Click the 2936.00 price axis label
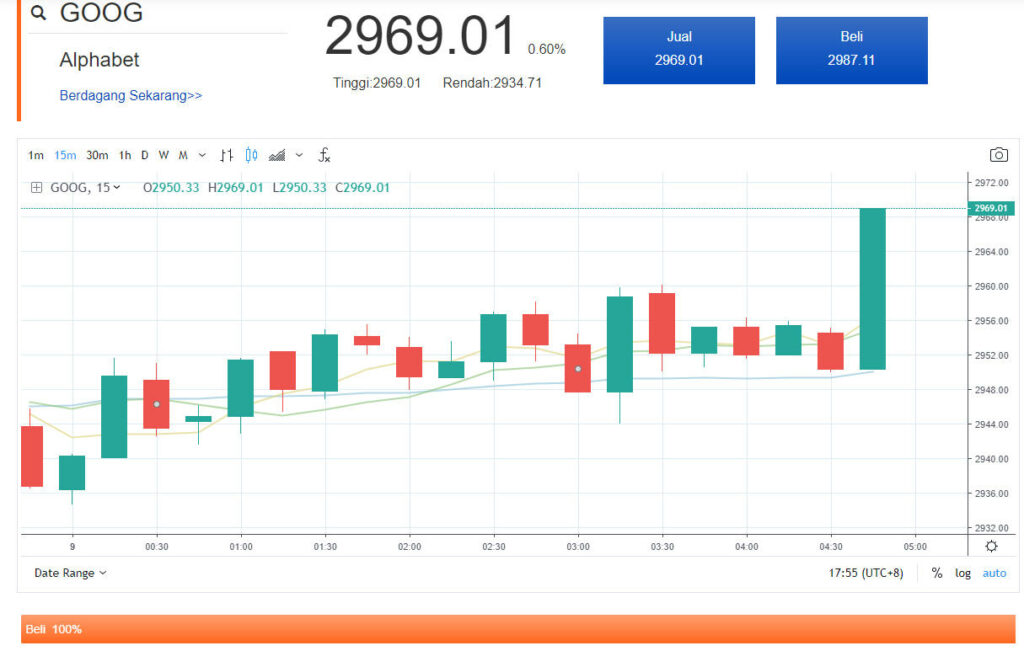This screenshot has width=1024, height=651. point(991,494)
